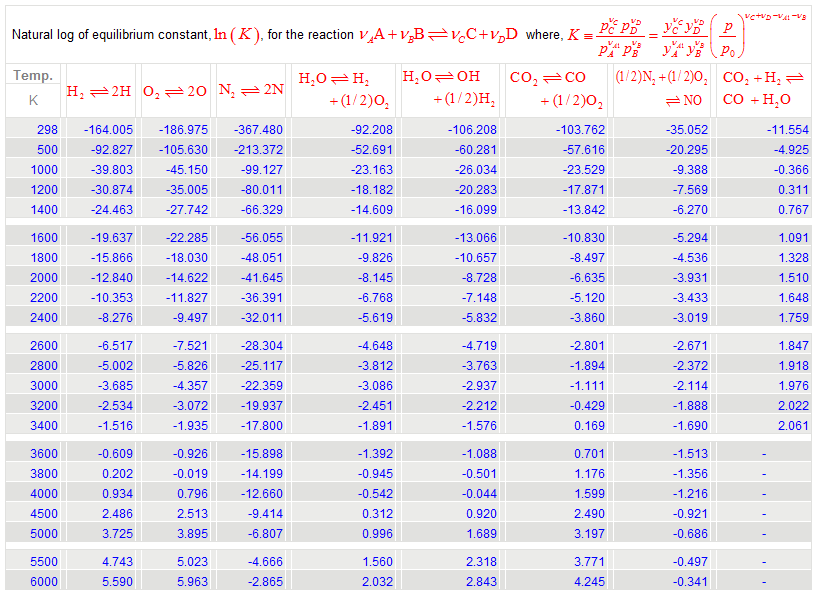This screenshot has width=817, height=595.
Task: Click value -7.148 in the 2200 row
Action: (x=479, y=298)
